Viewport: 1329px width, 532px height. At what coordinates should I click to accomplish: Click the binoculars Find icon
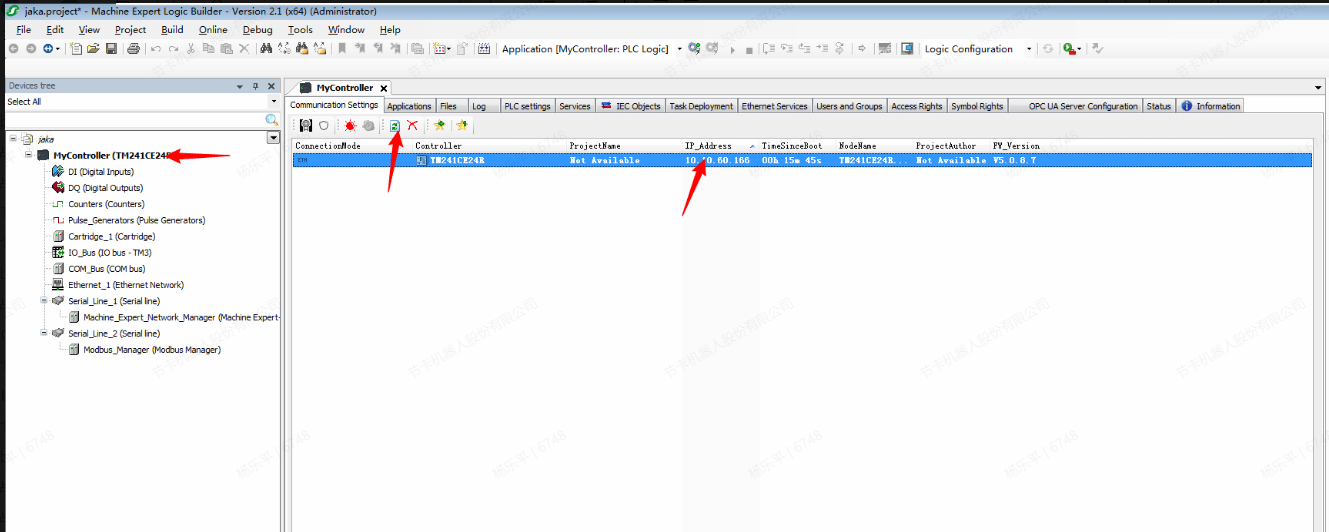click(266, 49)
